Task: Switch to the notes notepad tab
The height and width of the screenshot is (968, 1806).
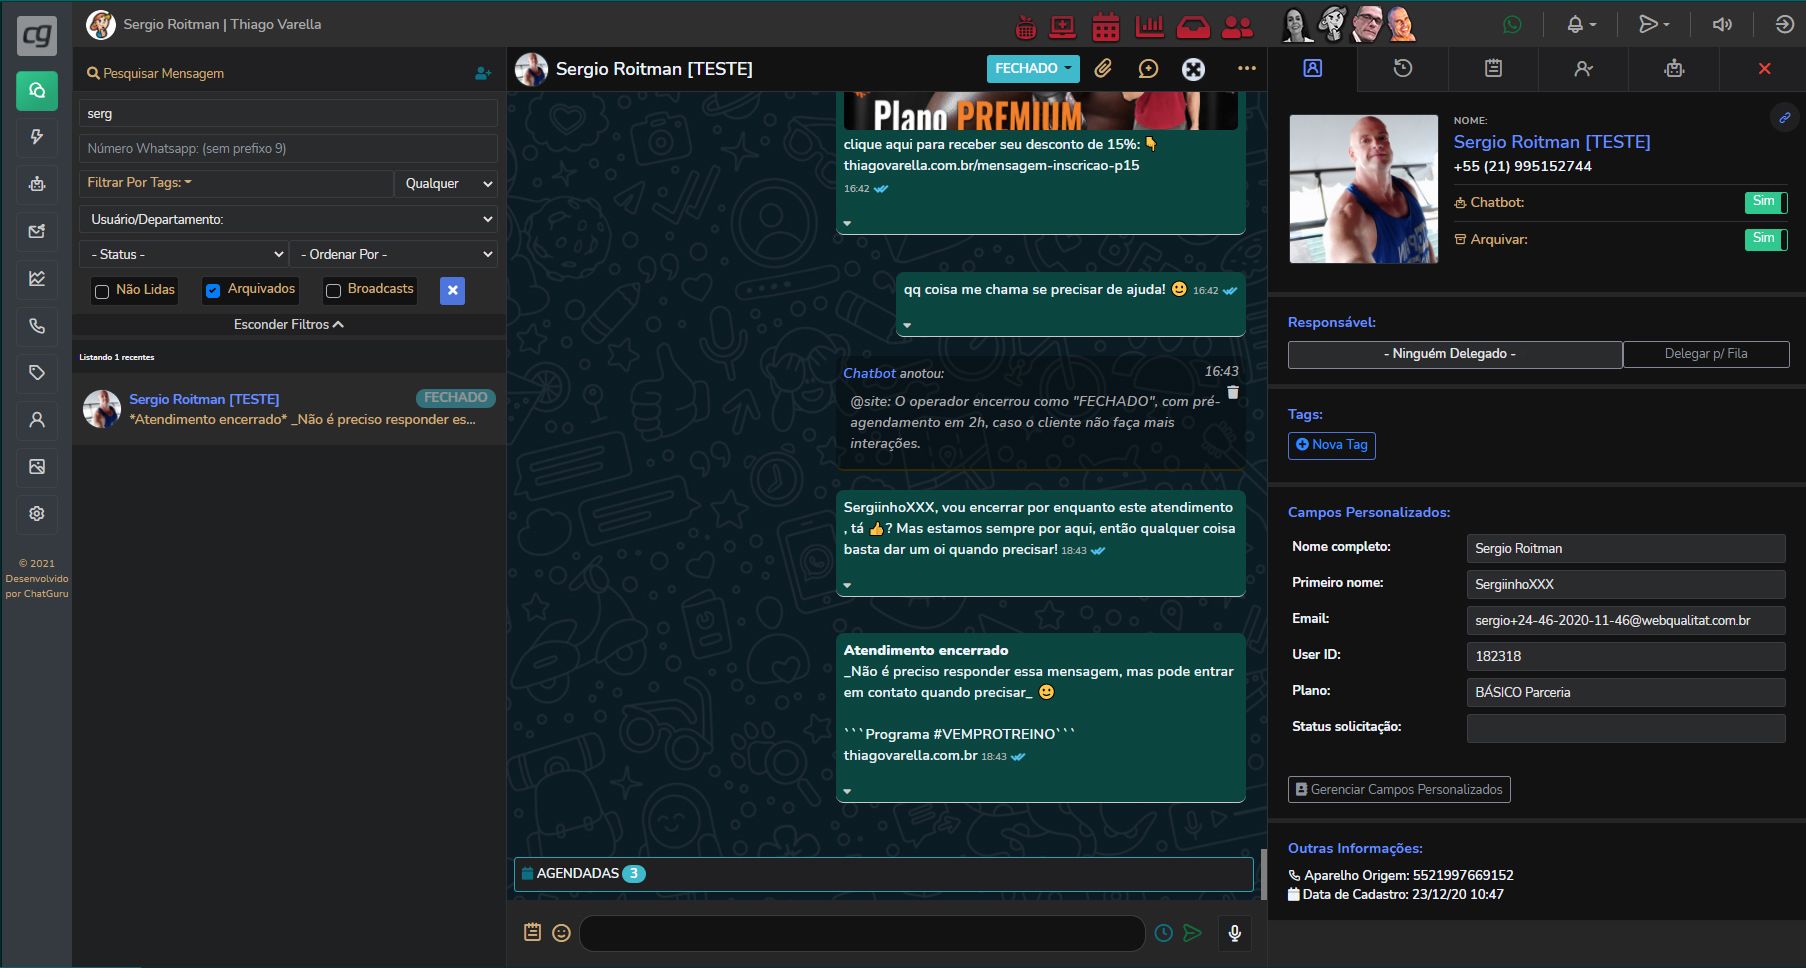Action: 1493,69
